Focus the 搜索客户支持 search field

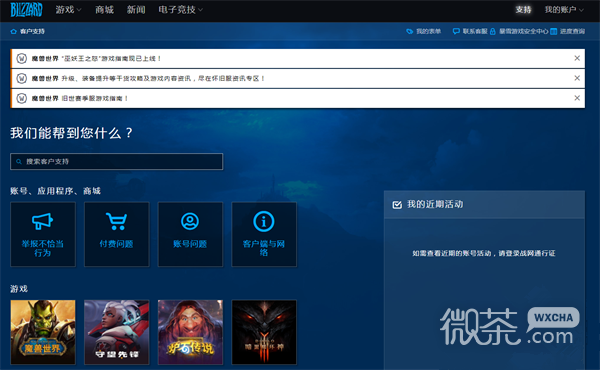(x=117, y=161)
